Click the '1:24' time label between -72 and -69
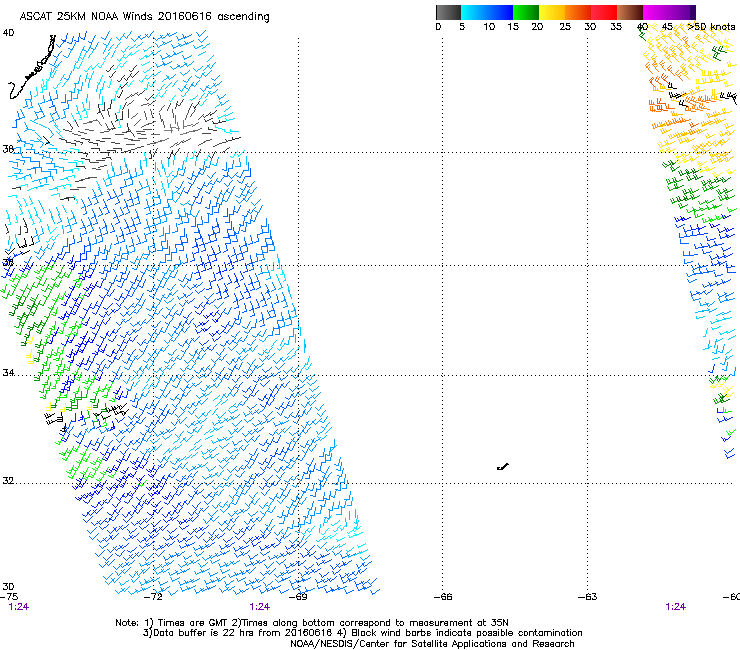This screenshot has width=740, height=650. 260,607
